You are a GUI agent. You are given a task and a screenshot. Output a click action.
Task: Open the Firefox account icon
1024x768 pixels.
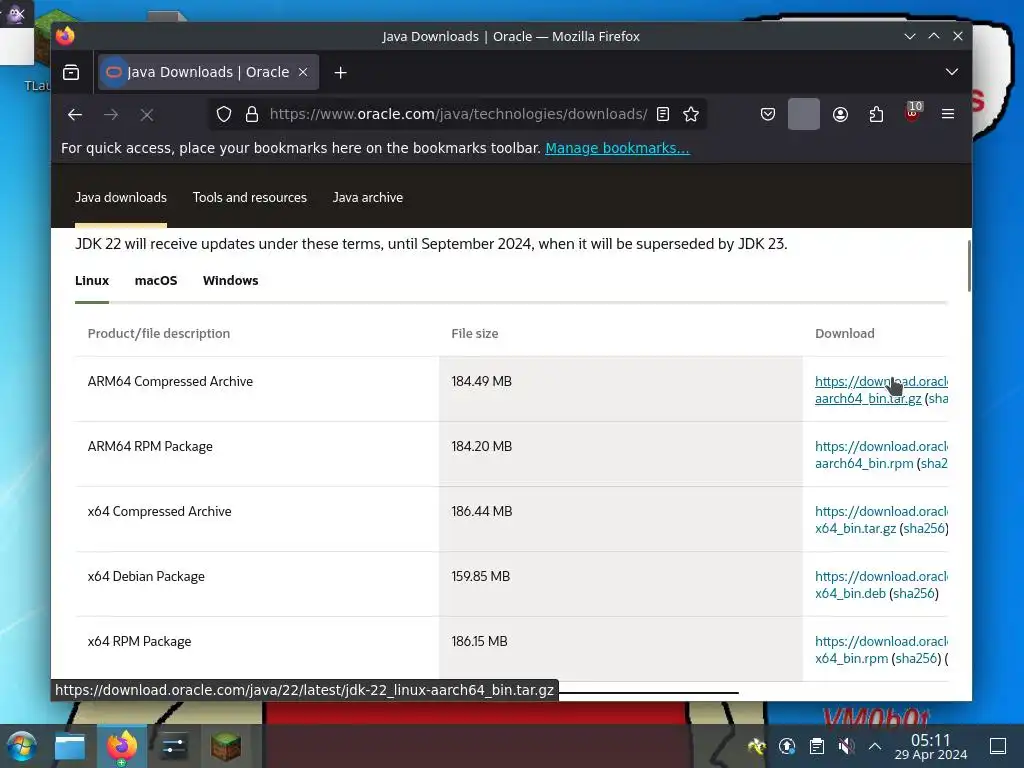click(x=840, y=114)
